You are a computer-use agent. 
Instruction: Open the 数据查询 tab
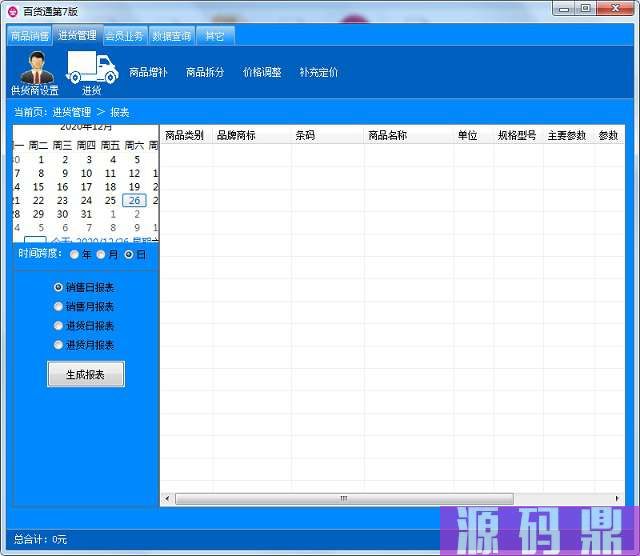coord(171,36)
